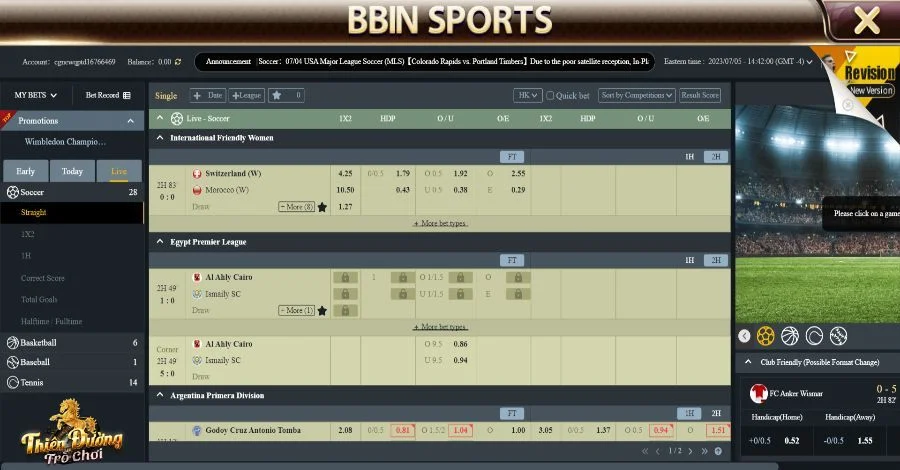Select Total Goals bet type
The image size is (900, 470).
pyautogui.click(x=39, y=300)
